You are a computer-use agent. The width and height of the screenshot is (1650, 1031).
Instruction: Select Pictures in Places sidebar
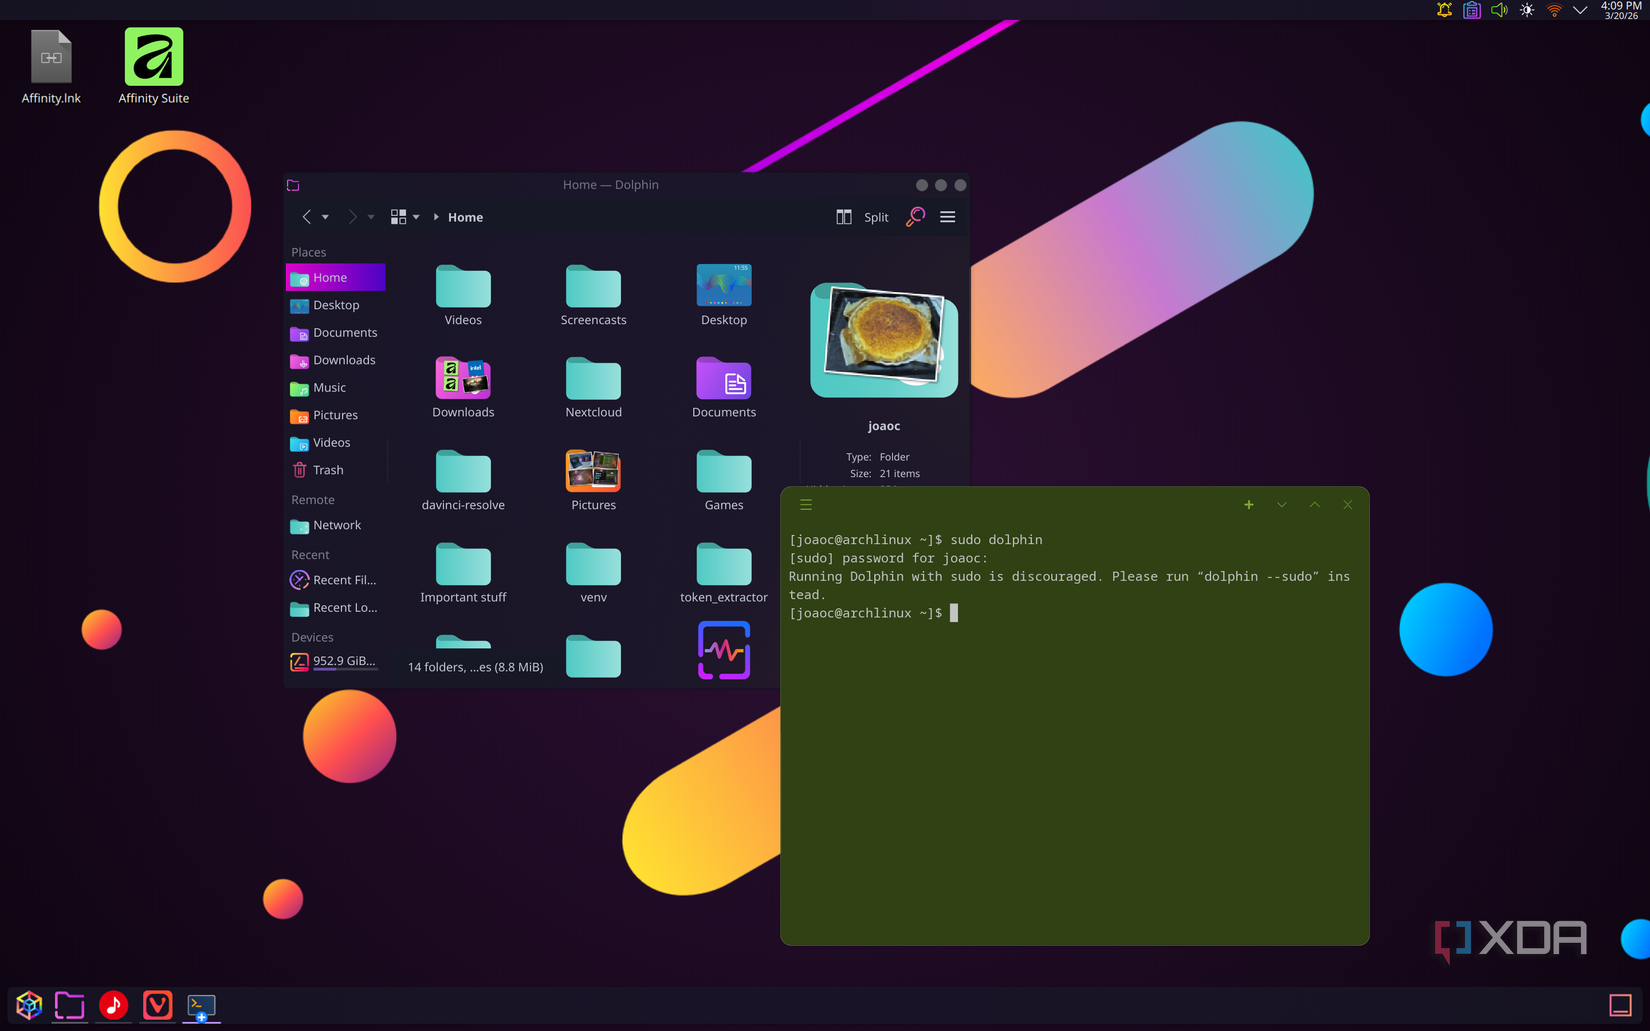[x=336, y=415]
